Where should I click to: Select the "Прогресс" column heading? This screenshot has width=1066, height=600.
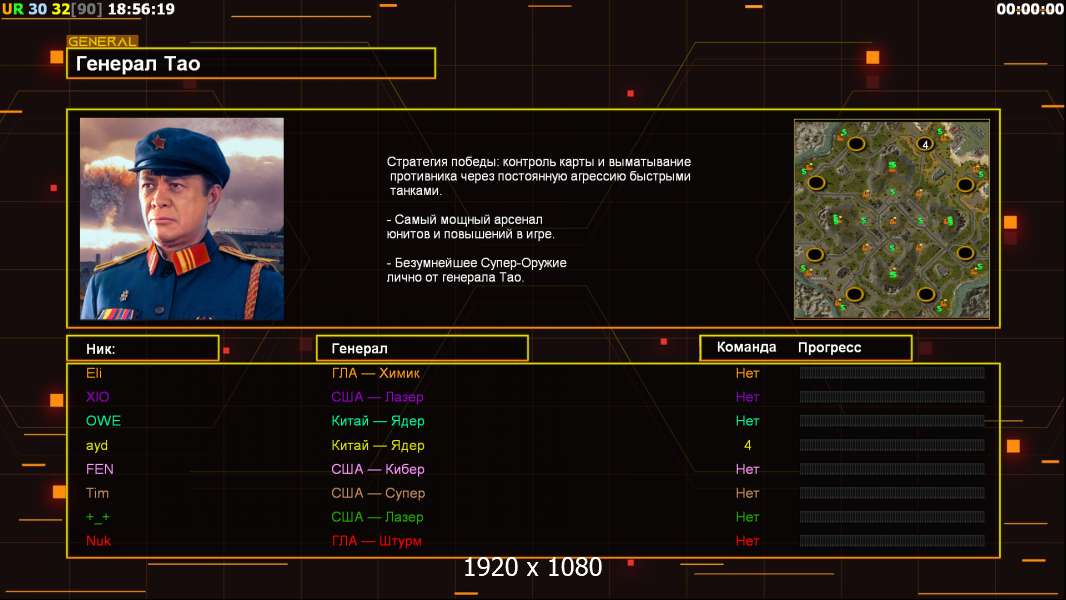click(829, 348)
